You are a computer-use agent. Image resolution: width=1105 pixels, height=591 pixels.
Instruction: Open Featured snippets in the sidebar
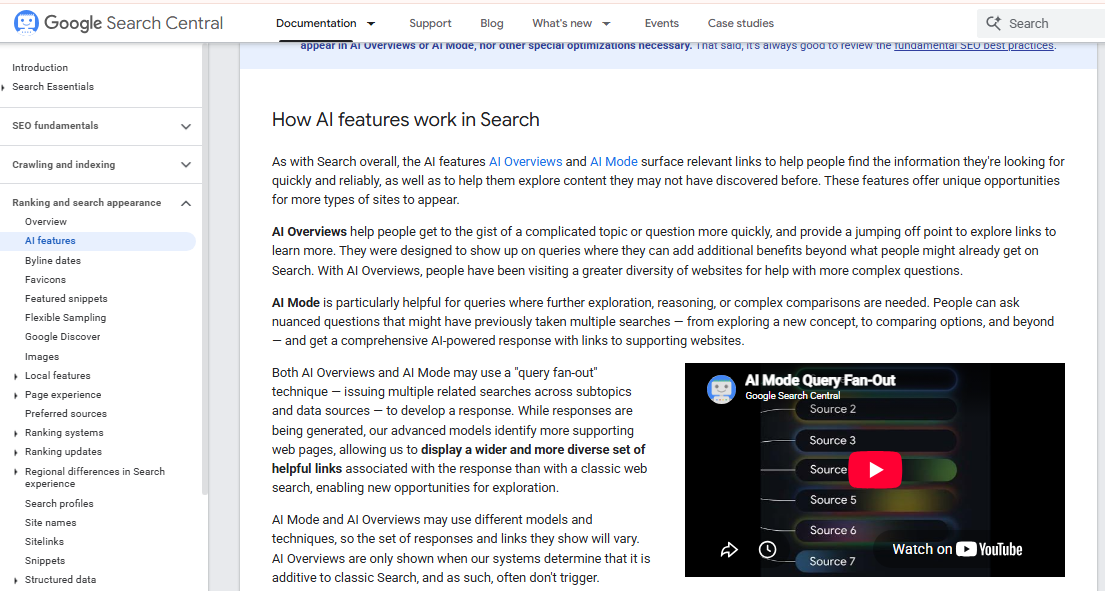pos(66,299)
